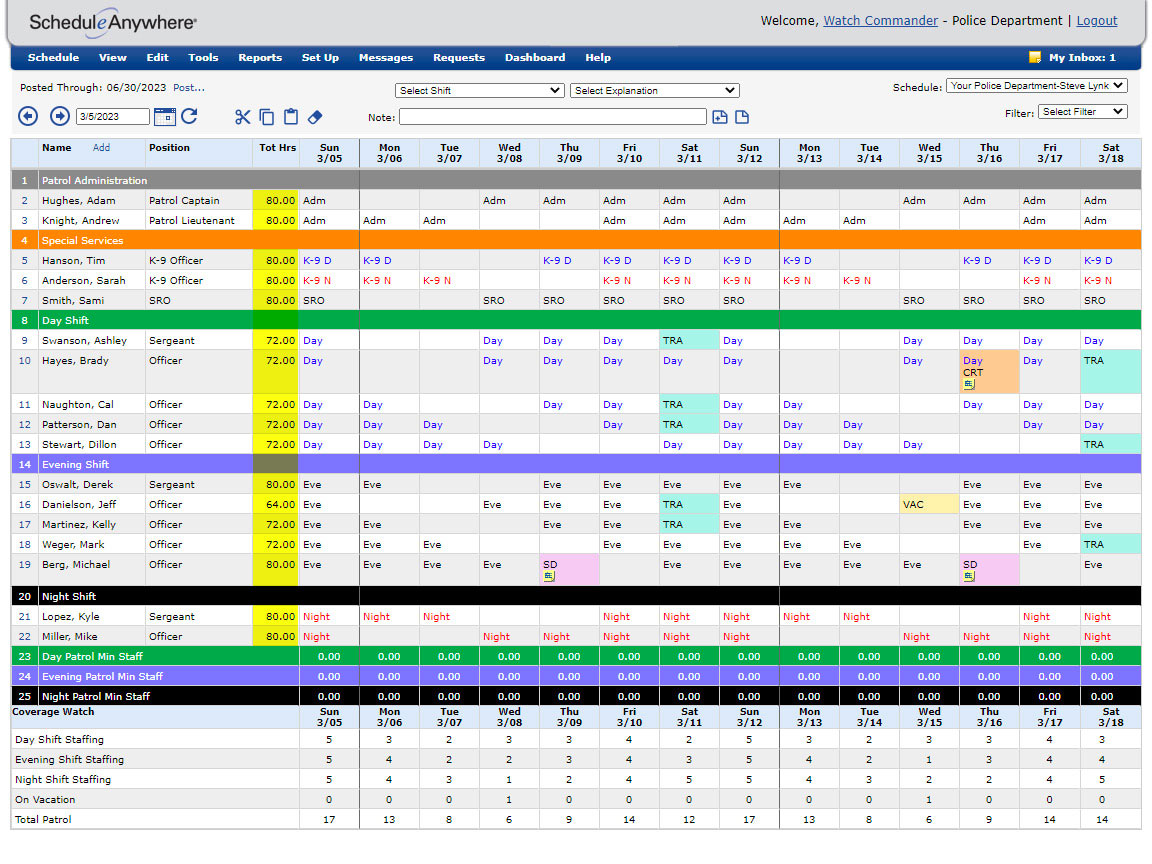
Task: Open note icon in Berg's Thu 3/16 SD cell
Action: pyautogui.click(x=969, y=576)
